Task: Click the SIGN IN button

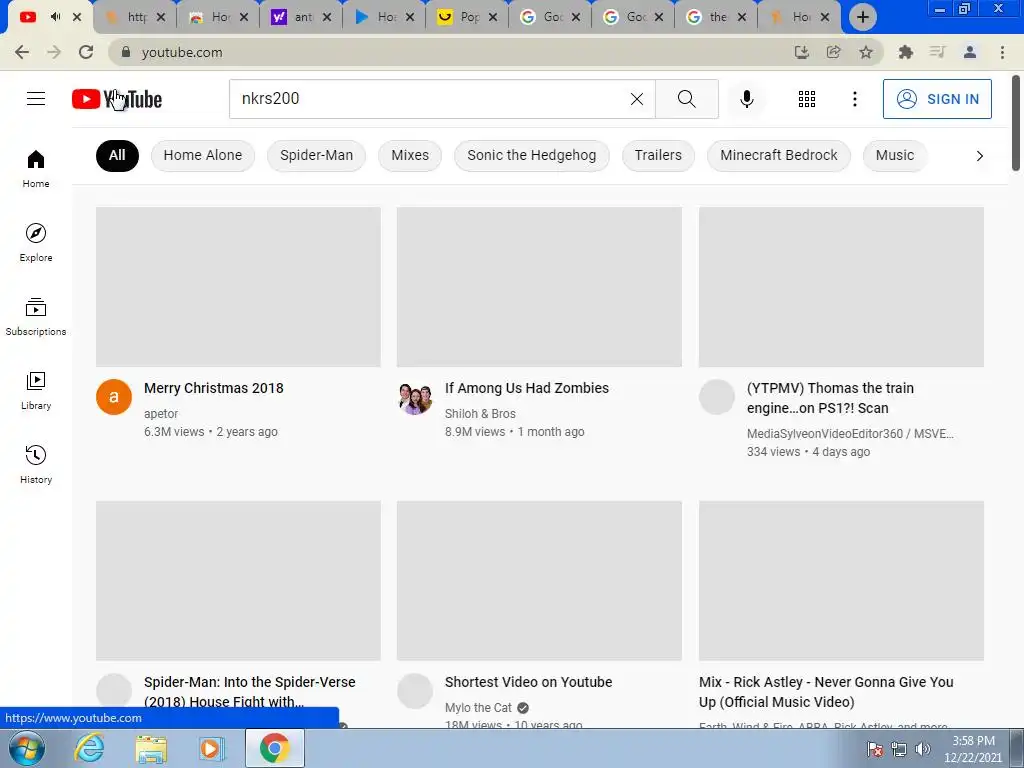Action: (937, 99)
